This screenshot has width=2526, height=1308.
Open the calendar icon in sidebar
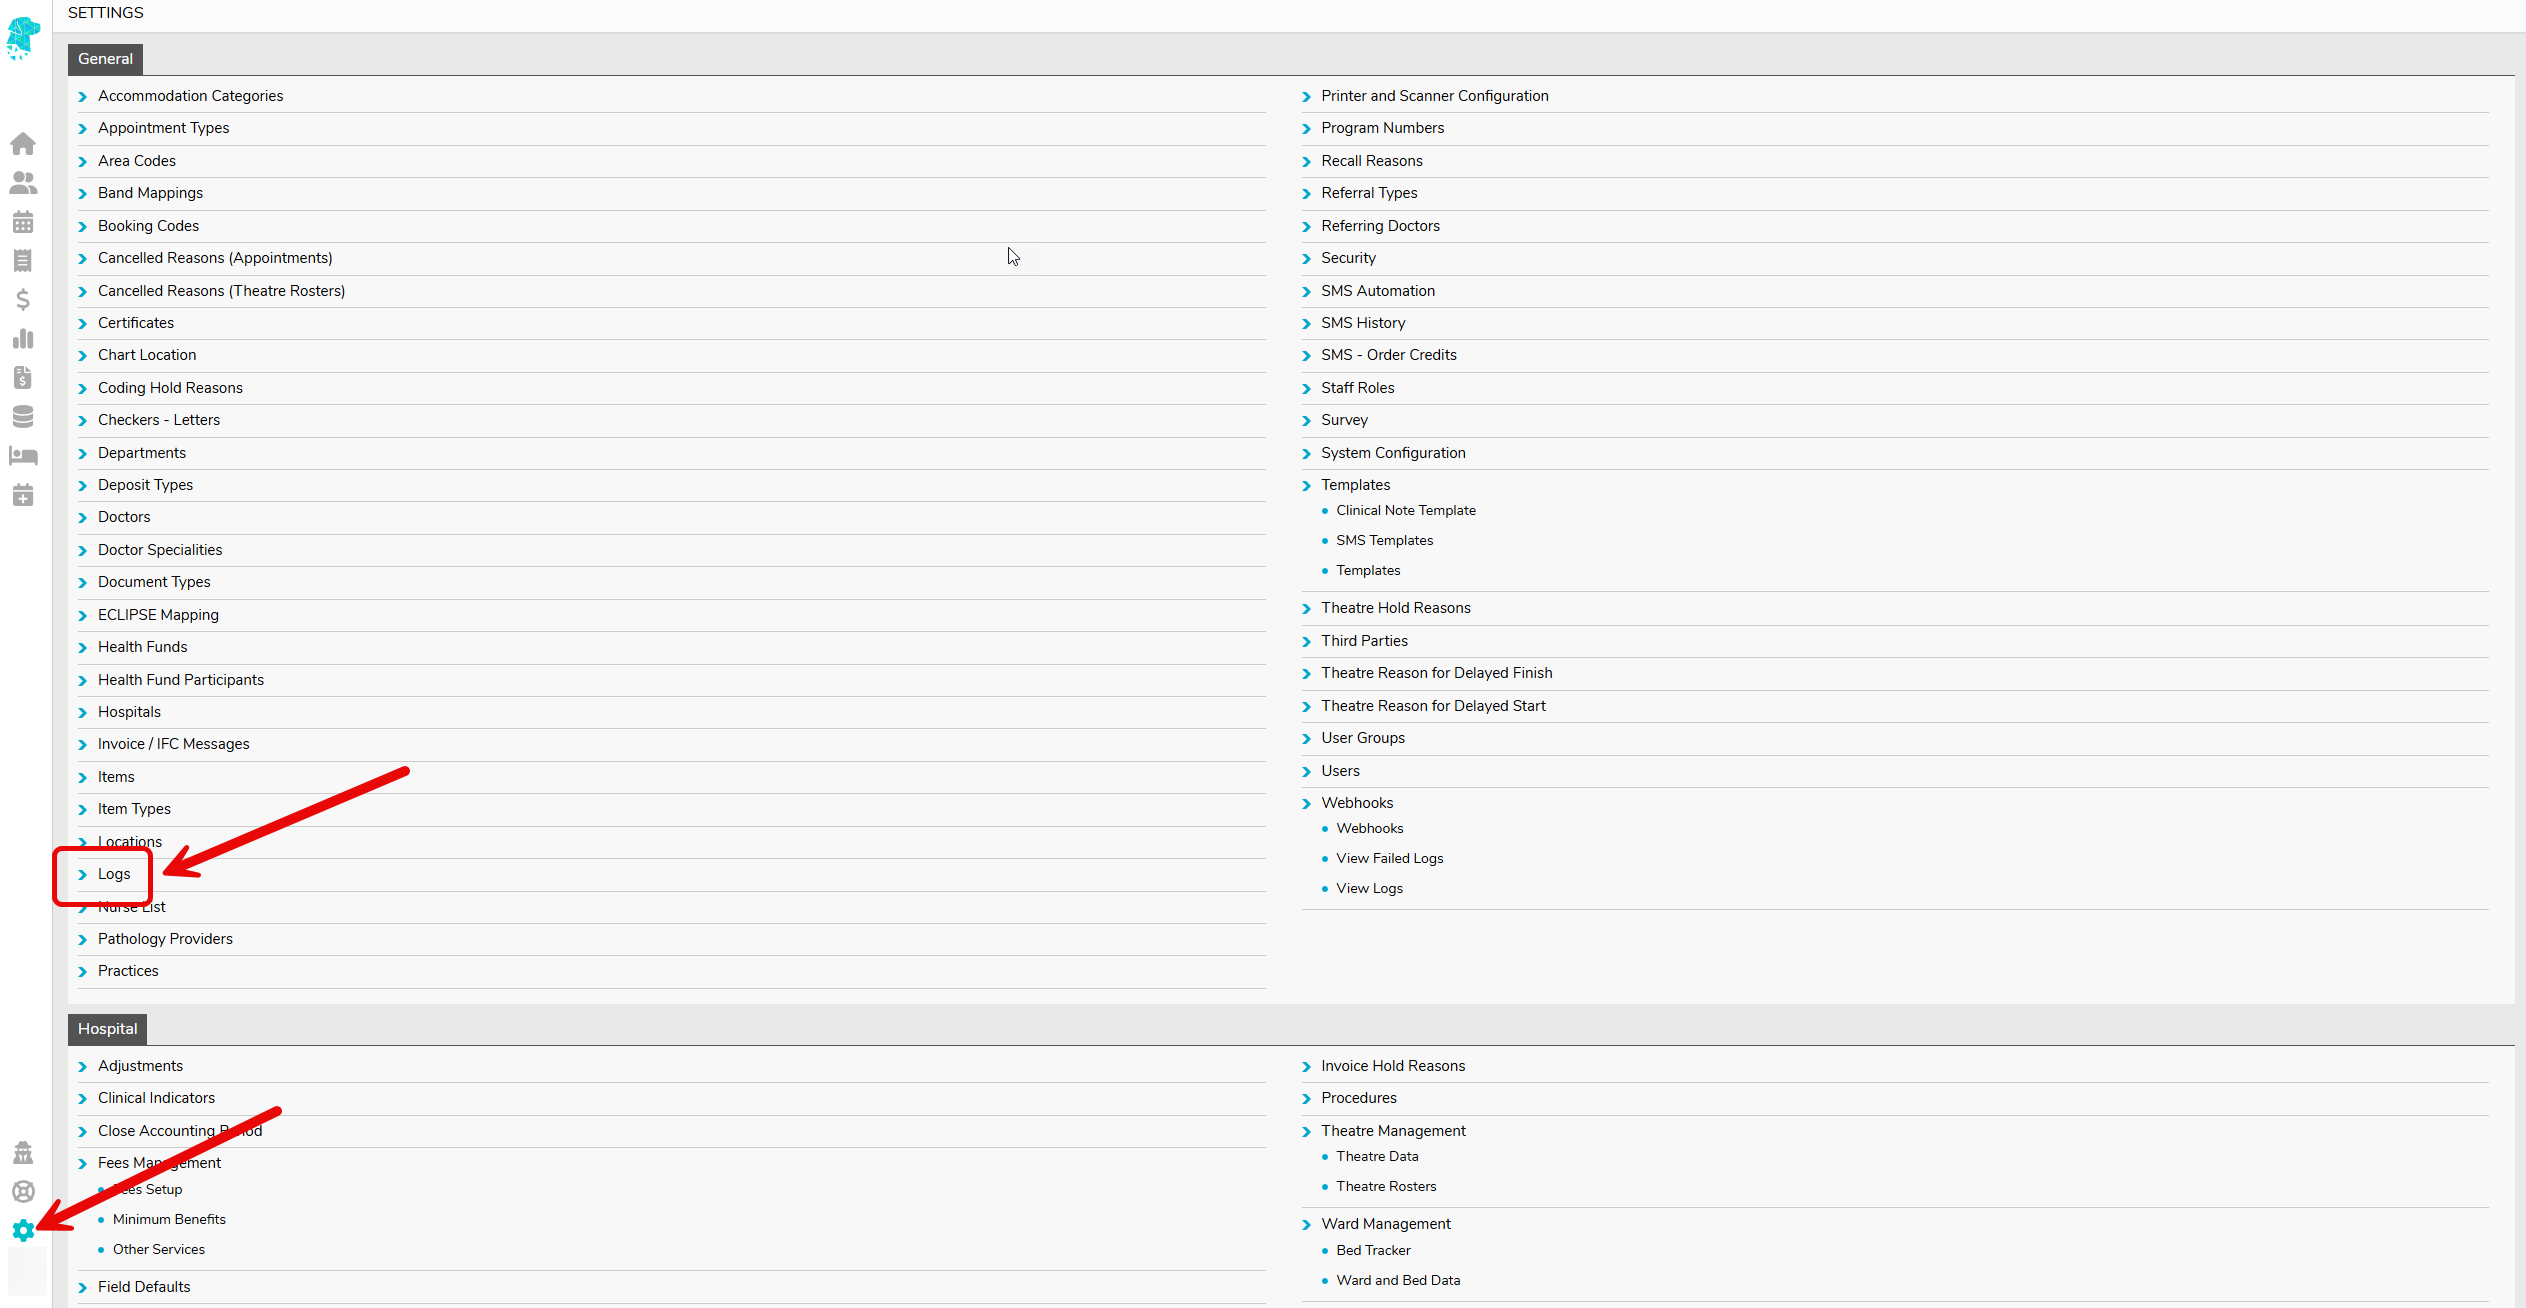(x=23, y=222)
